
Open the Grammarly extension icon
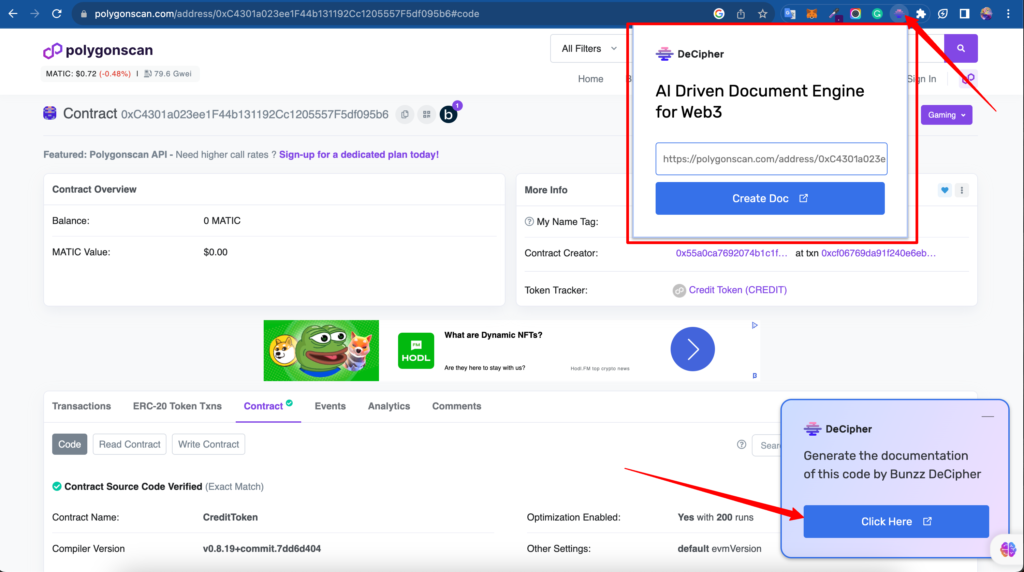877,14
